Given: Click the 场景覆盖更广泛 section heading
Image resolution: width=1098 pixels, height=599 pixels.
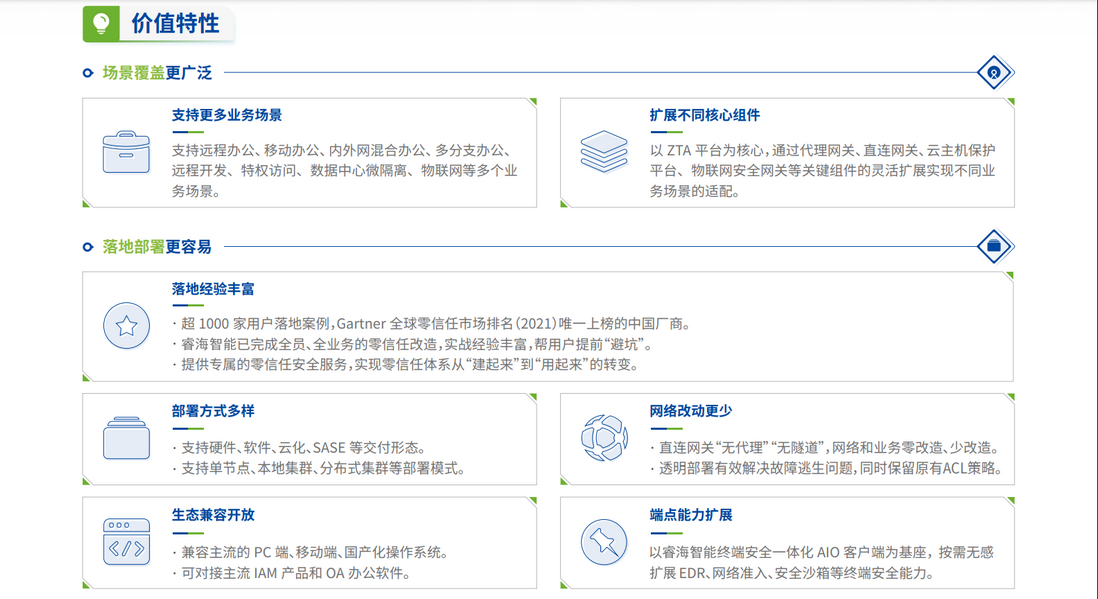Looking at the screenshot, I should (x=157, y=73).
